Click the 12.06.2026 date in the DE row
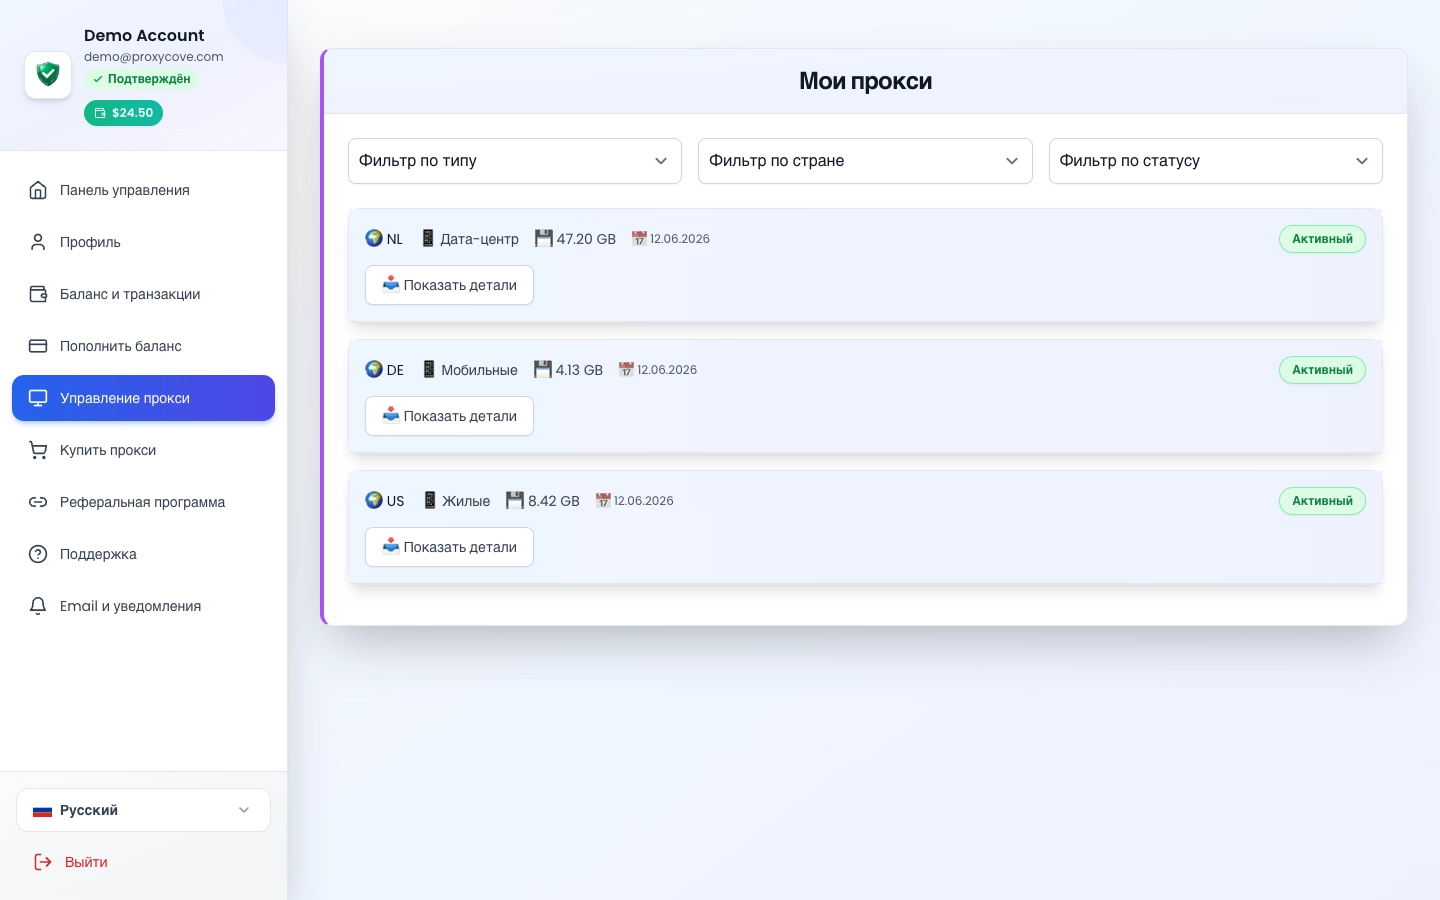1440x900 pixels. pyautogui.click(x=667, y=370)
